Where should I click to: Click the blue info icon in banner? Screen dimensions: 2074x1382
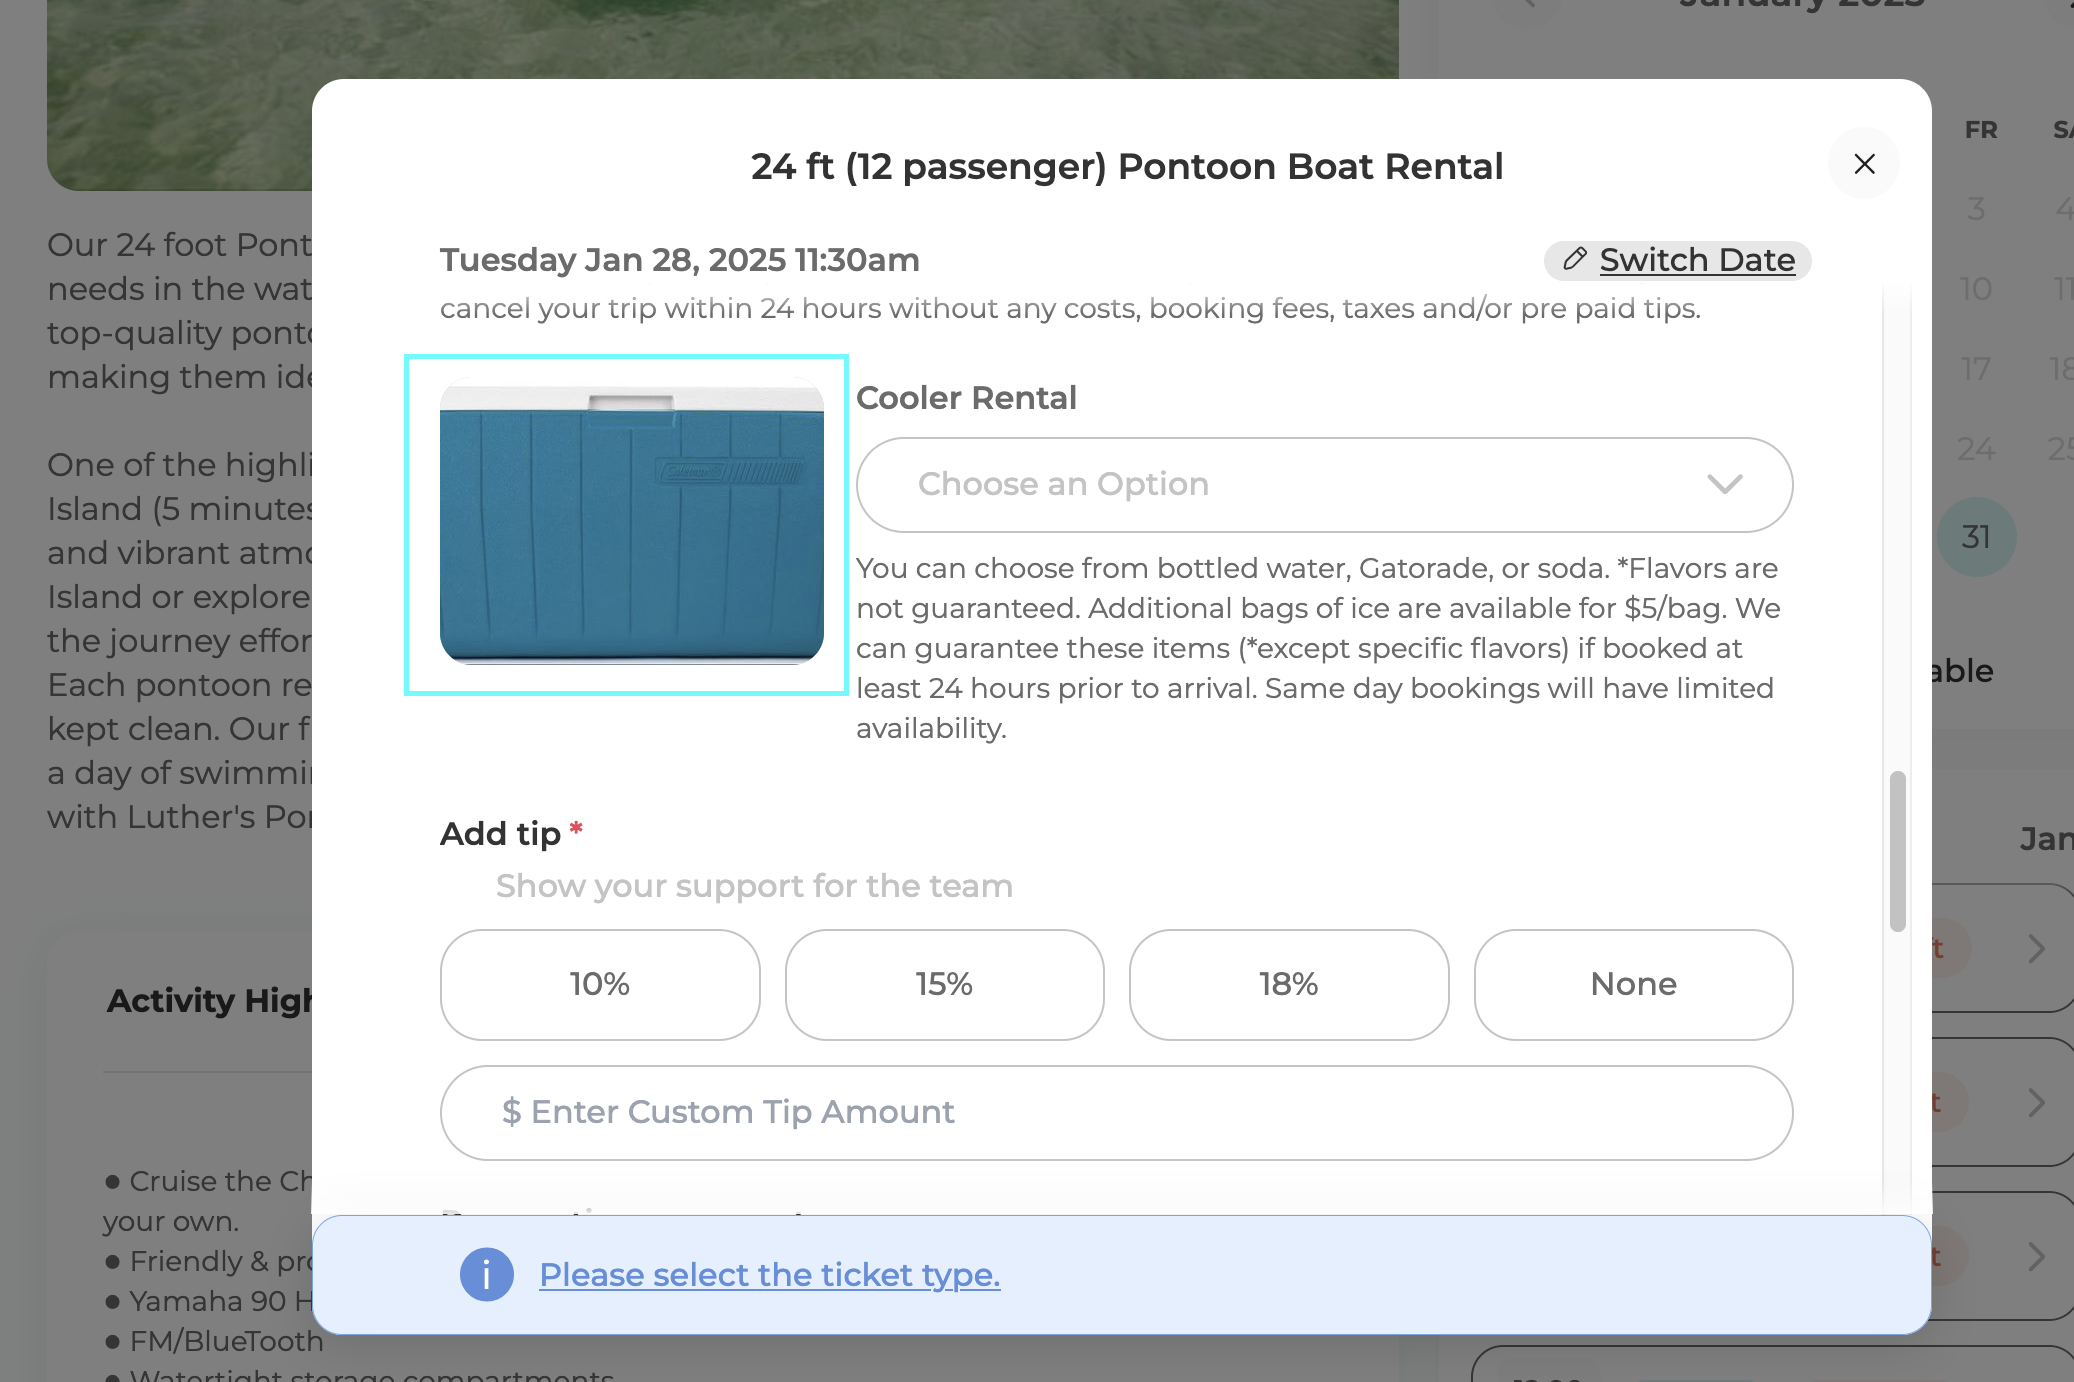[487, 1275]
